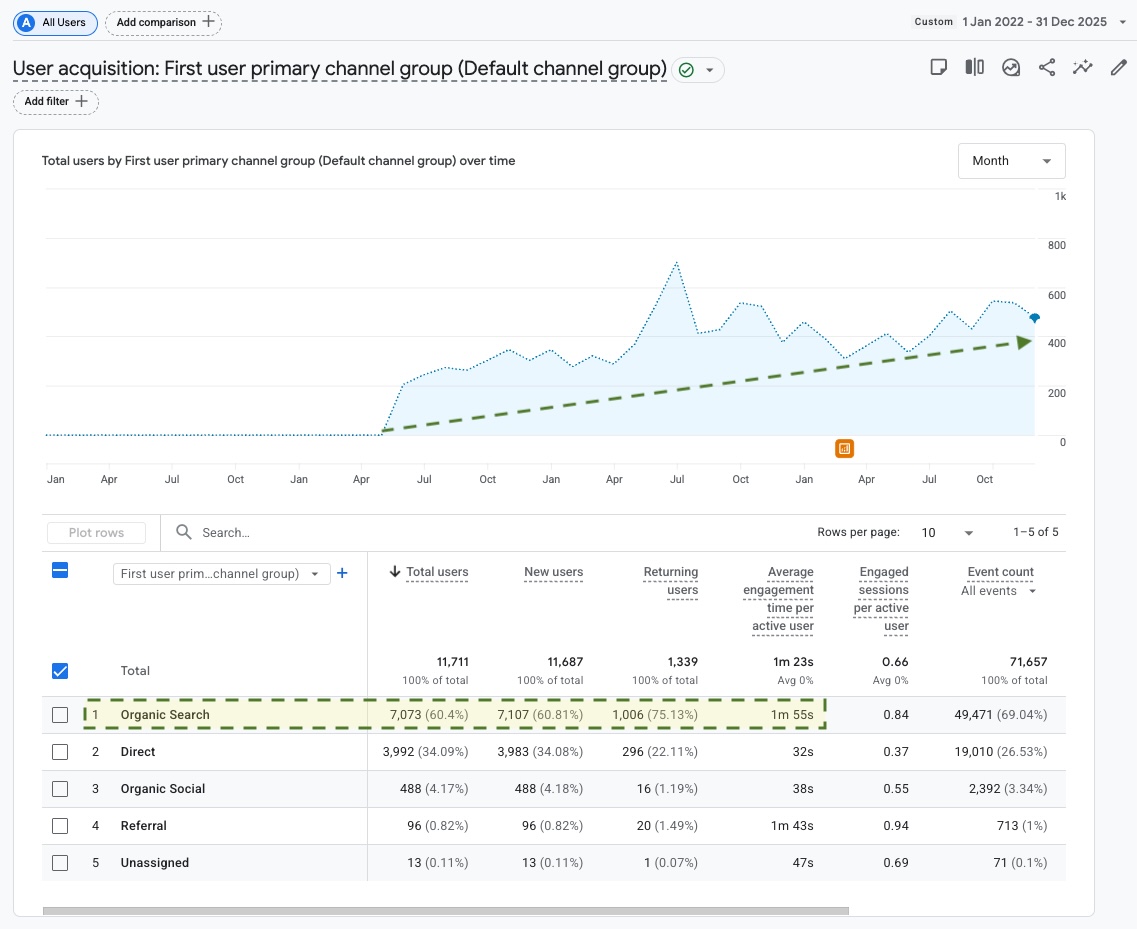The image size is (1137, 929).
Task: Sort by the Event count column header
Action: coord(1001,572)
